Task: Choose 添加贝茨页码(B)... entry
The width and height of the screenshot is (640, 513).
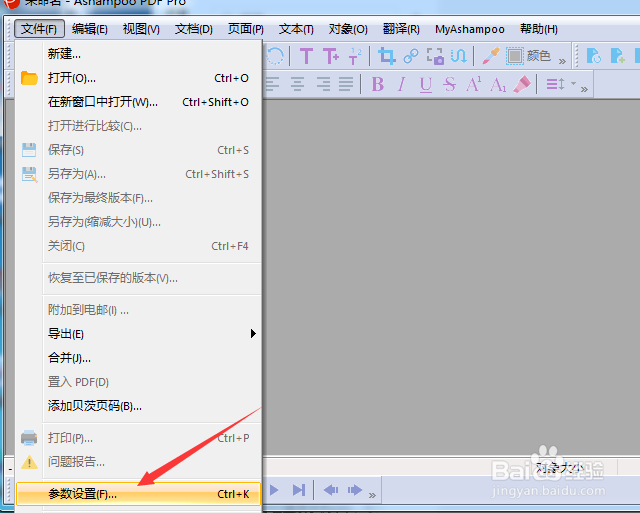Action: [138, 406]
